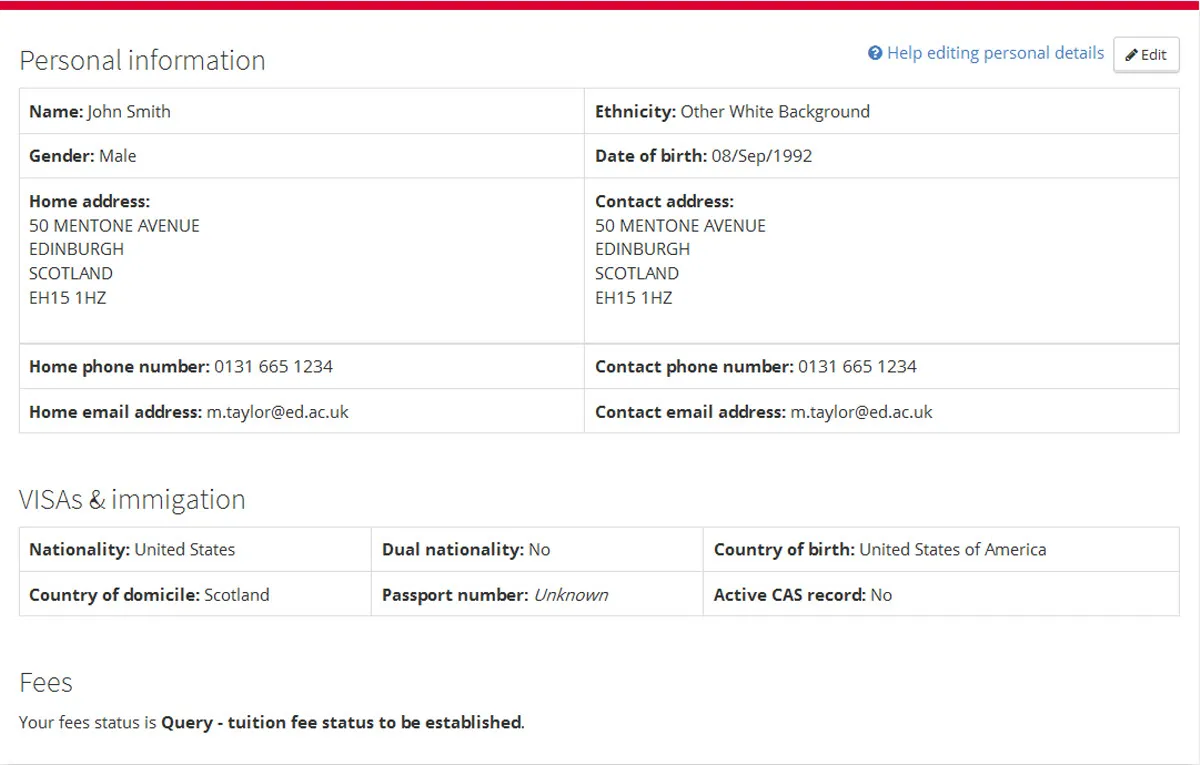Click the Ethnicity value Other White Background
Viewport: 1200px width, 765px height.
click(774, 112)
